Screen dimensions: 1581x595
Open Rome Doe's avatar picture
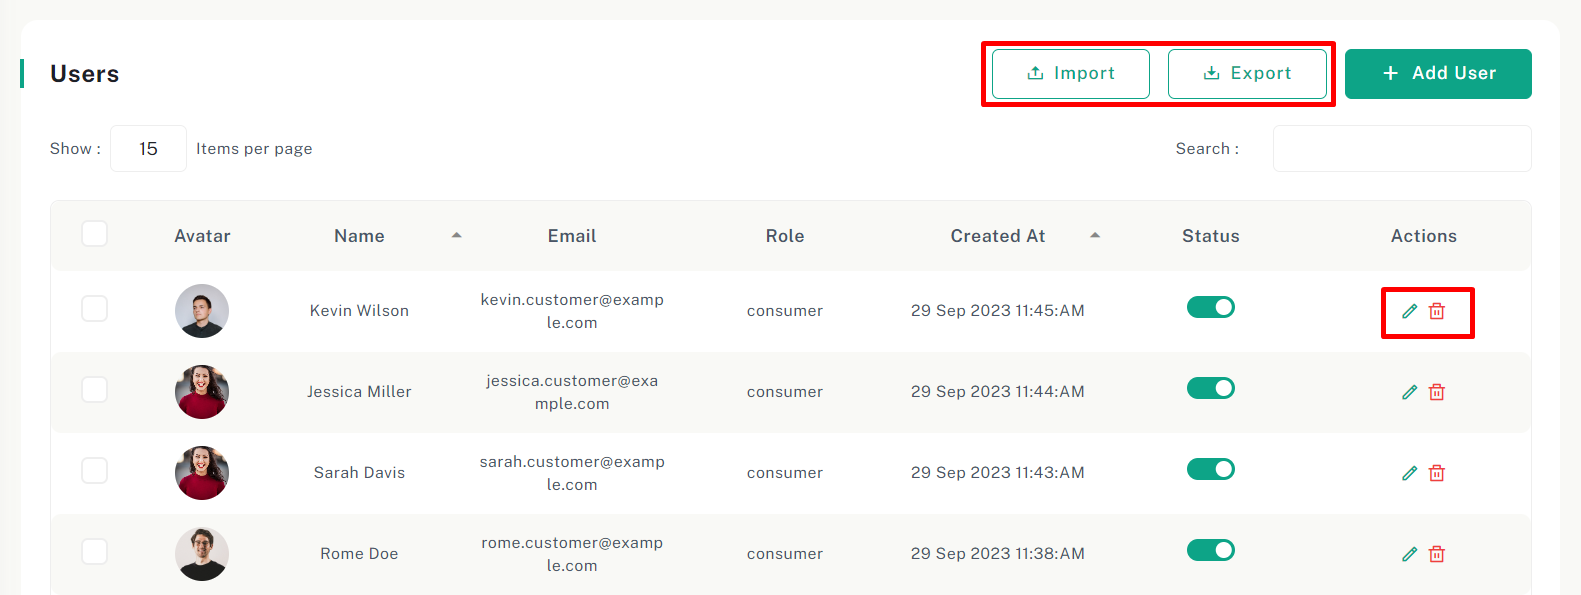[x=202, y=554]
